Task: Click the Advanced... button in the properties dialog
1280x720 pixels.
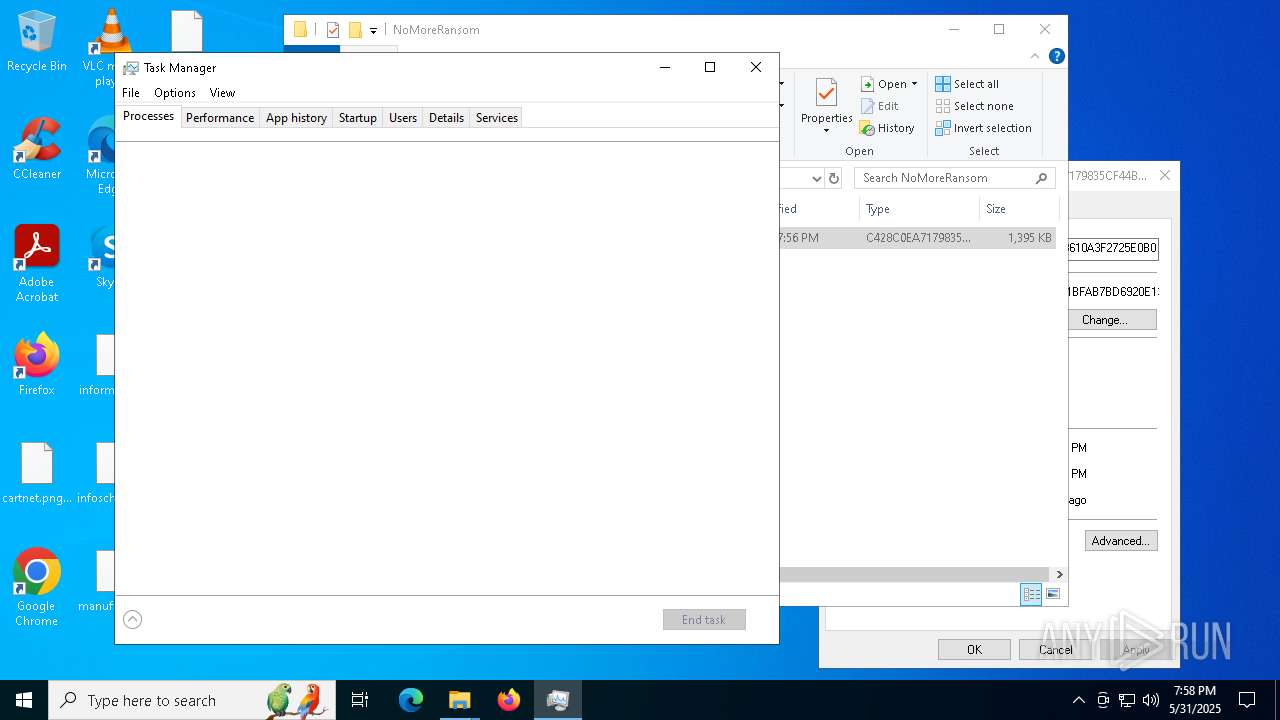Action: [x=1121, y=541]
